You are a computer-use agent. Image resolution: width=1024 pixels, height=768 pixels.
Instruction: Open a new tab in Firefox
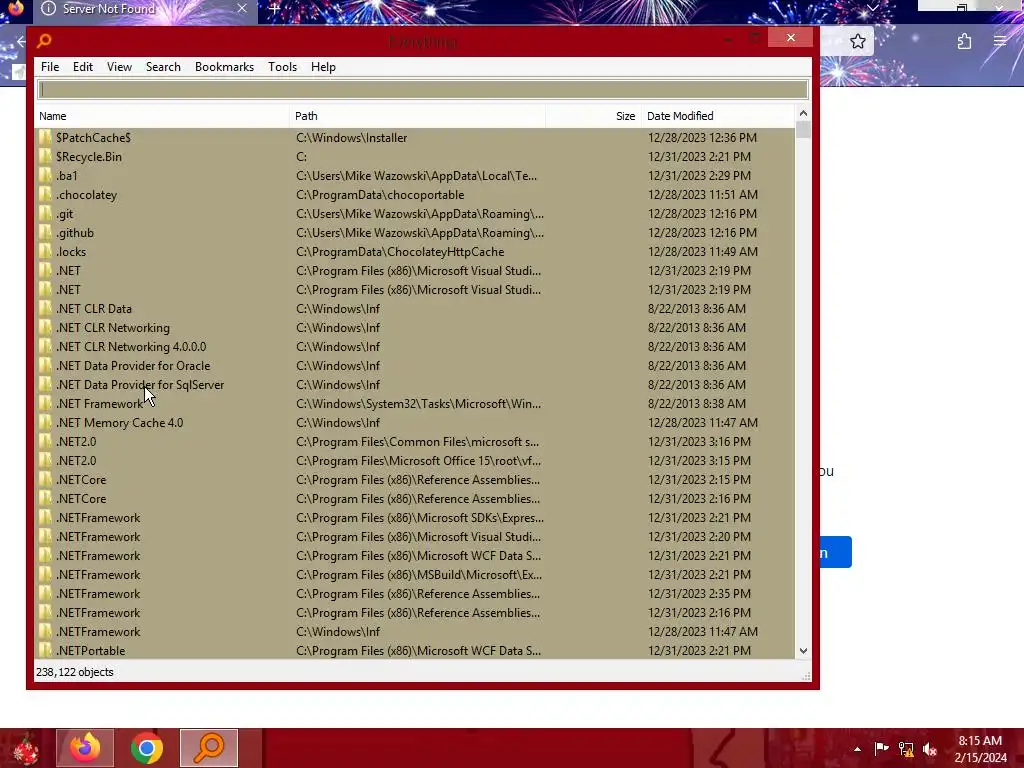[x=274, y=9]
